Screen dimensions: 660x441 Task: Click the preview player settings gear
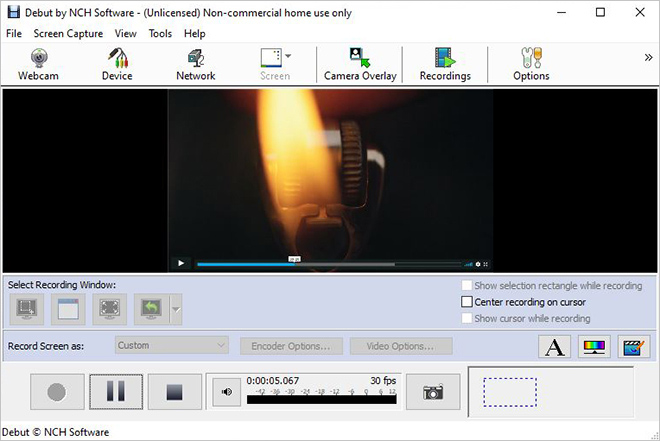[x=478, y=264]
